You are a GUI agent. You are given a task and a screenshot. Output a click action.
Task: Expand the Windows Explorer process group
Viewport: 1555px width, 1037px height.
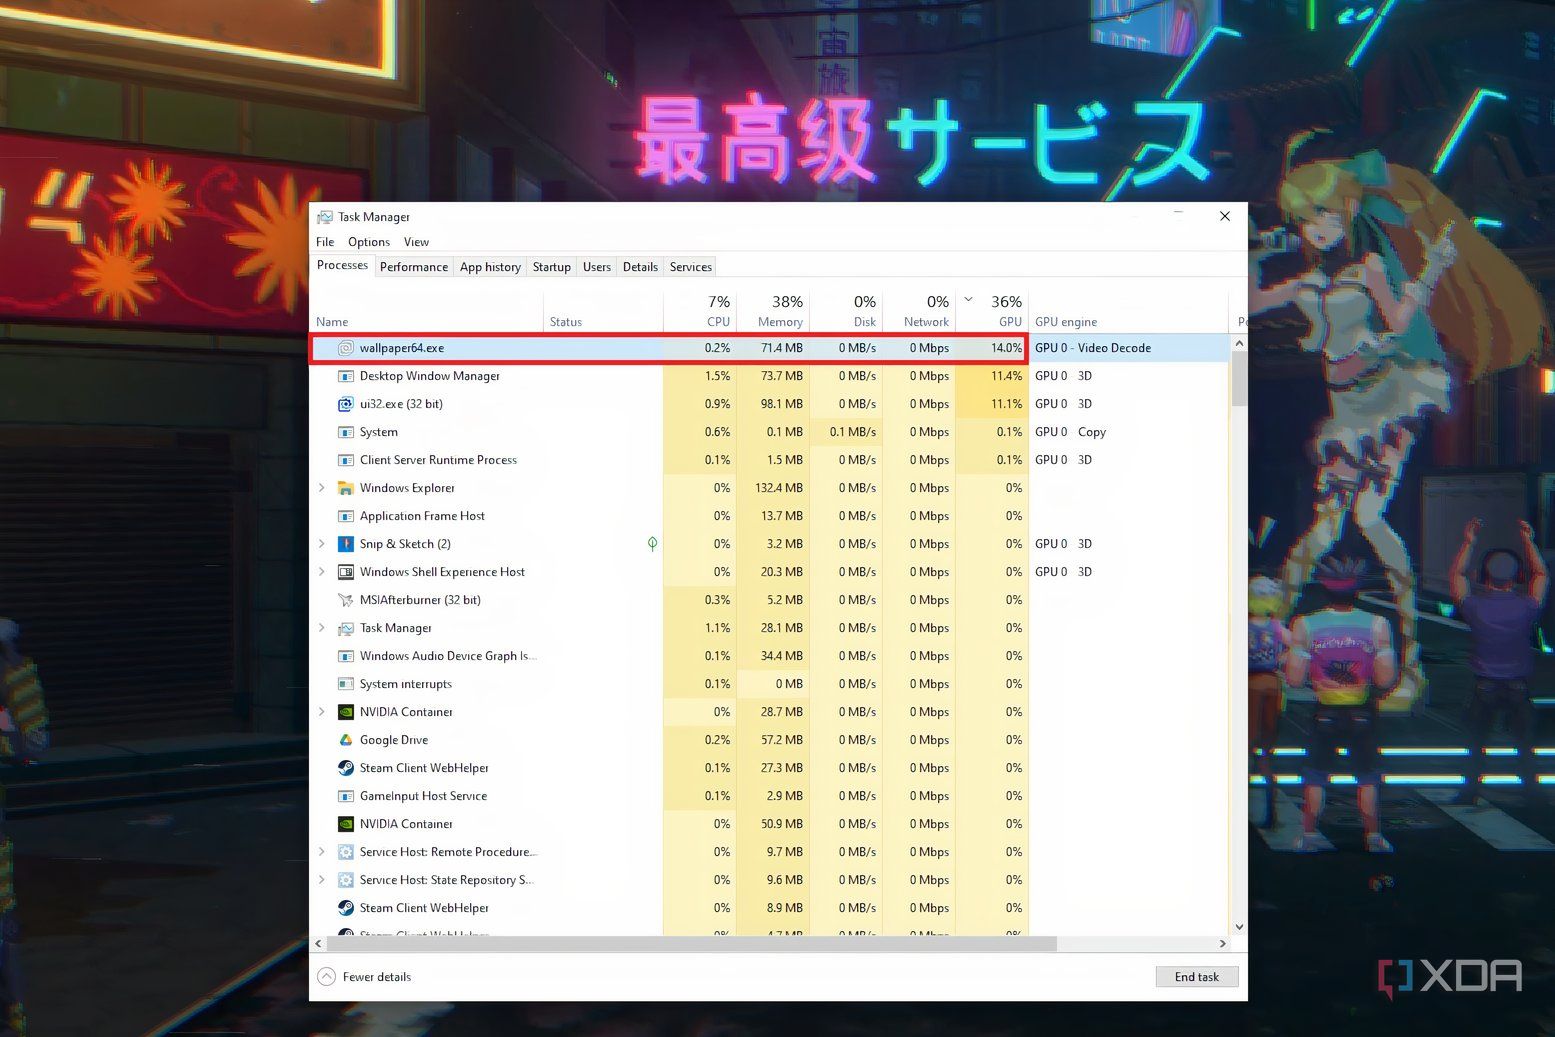321,488
